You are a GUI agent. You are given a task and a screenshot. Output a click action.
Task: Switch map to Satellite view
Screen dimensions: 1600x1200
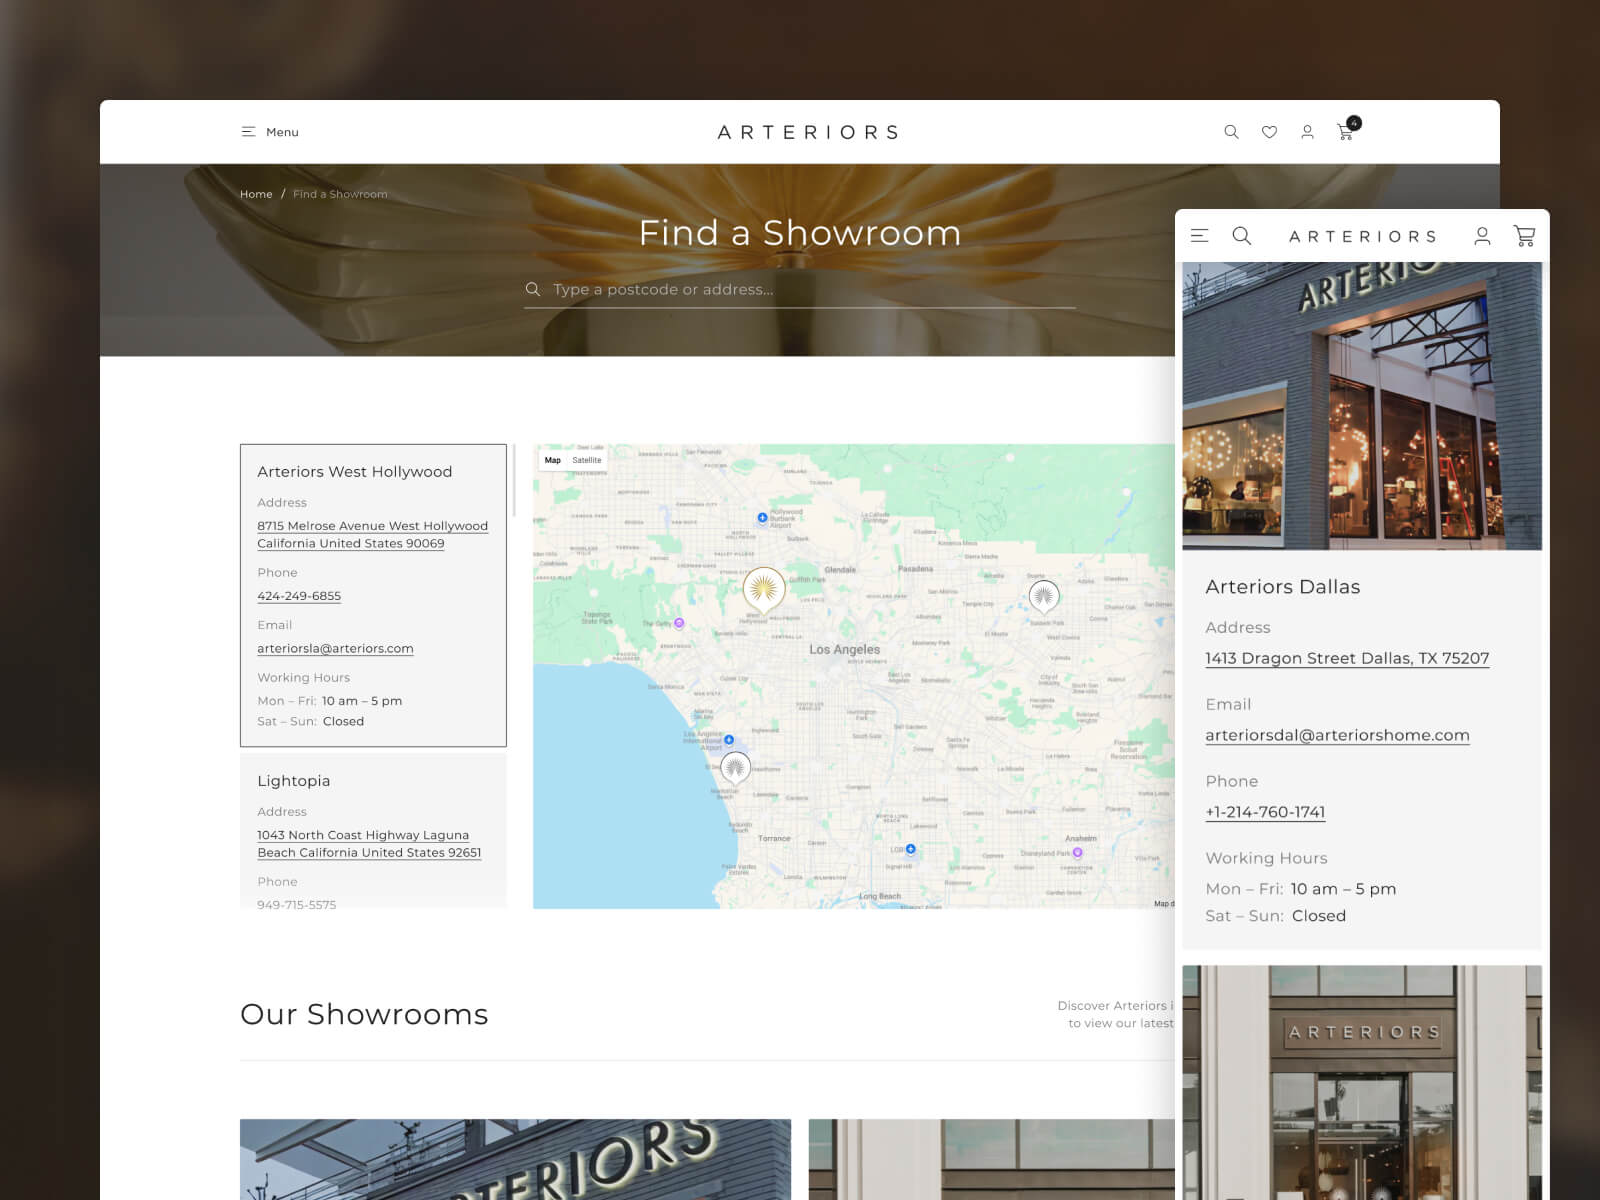click(587, 460)
